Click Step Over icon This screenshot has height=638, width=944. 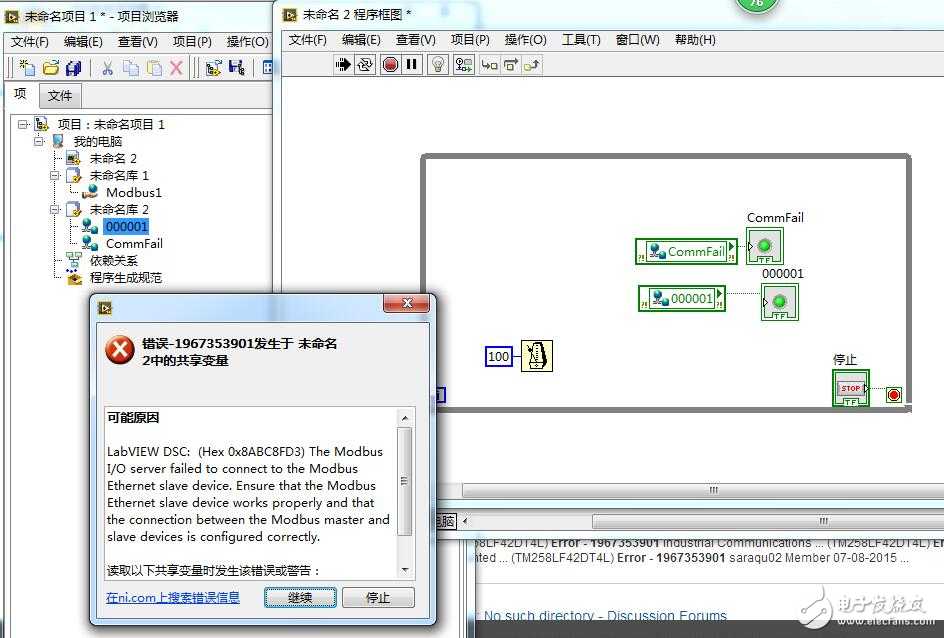tap(511, 64)
